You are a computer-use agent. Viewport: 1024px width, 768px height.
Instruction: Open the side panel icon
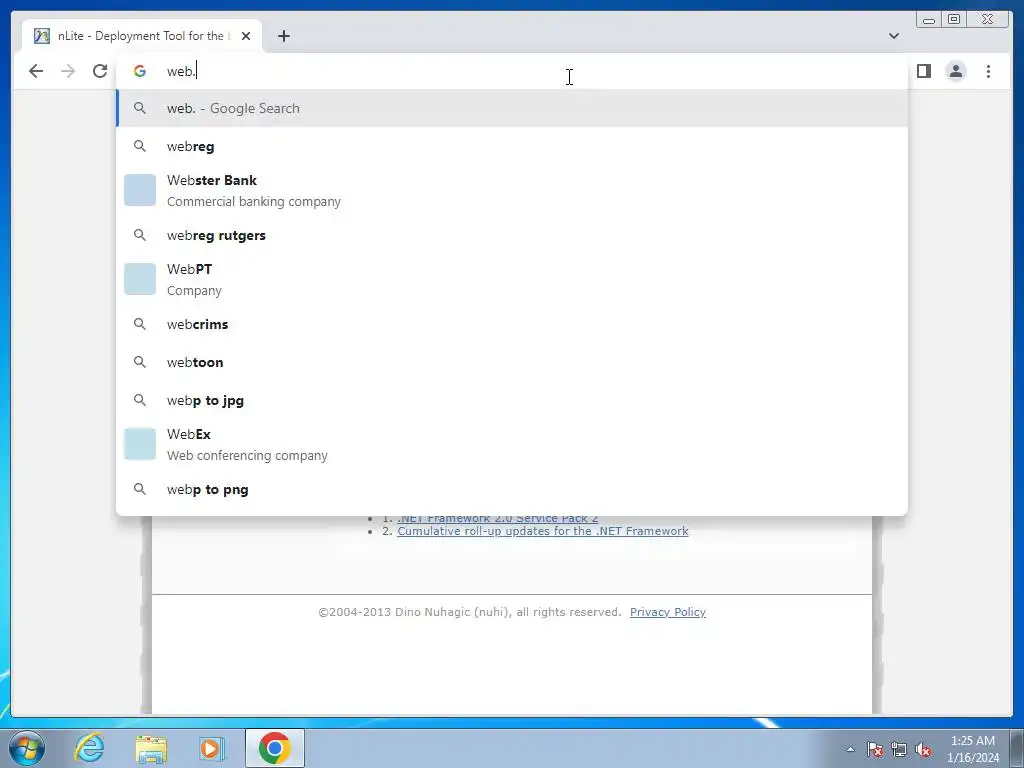click(x=923, y=71)
